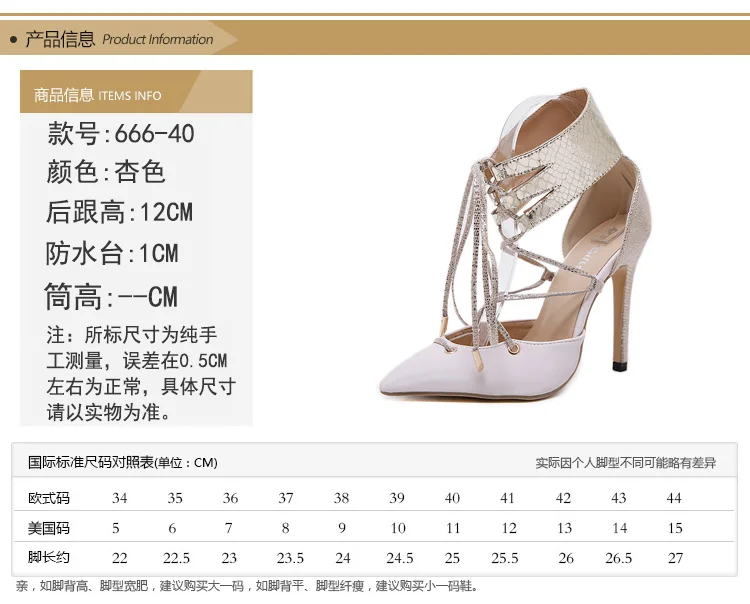Click foot length 24.5 cell
Image resolution: width=750 pixels, height=604 pixels.
pos(400,558)
